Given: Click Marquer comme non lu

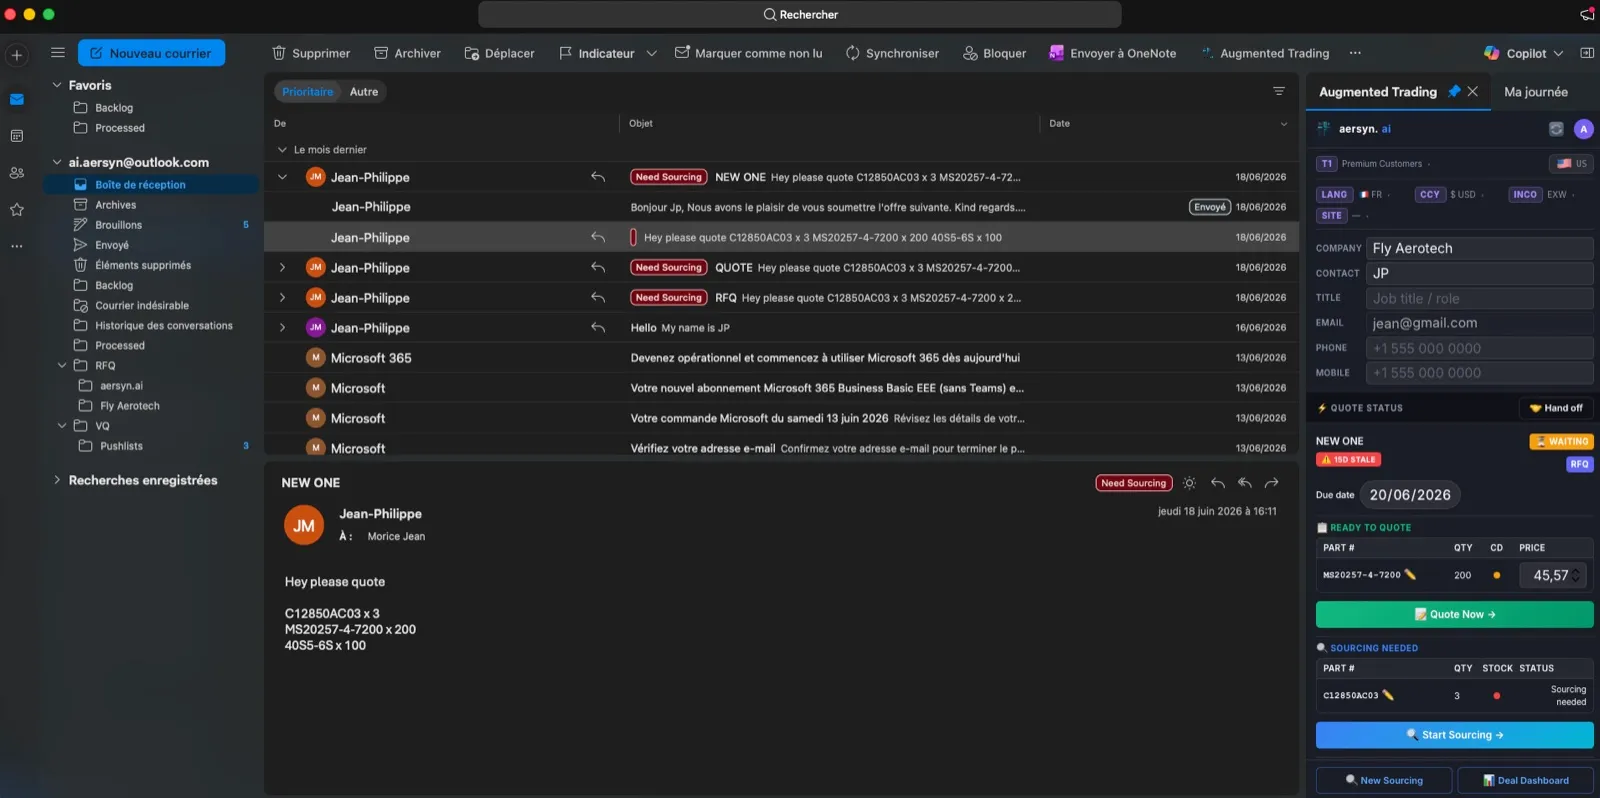Looking at the screenshot, I should click(748, 53).
